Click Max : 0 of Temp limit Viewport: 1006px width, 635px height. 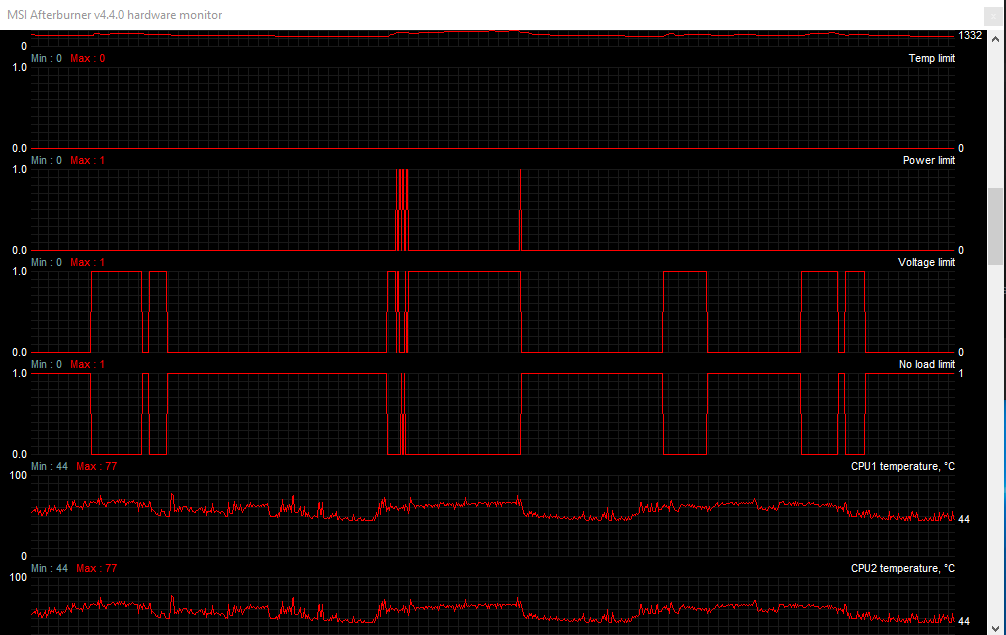88,58
